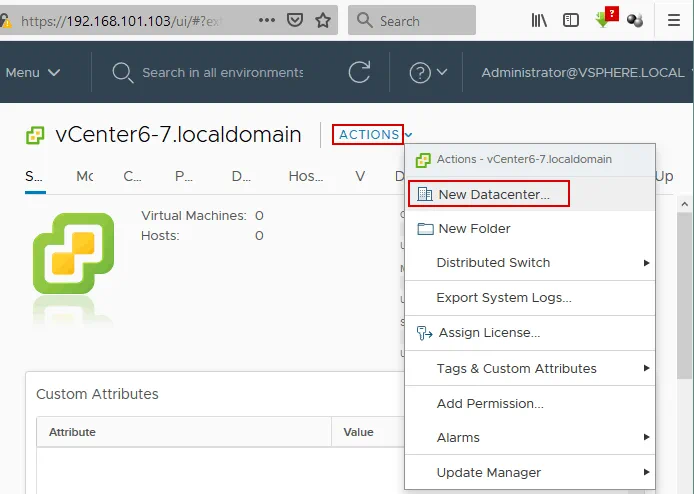The image size is (694, 494).
Task: Expand the Distributed Switch submenu
Action: (530, 262)
